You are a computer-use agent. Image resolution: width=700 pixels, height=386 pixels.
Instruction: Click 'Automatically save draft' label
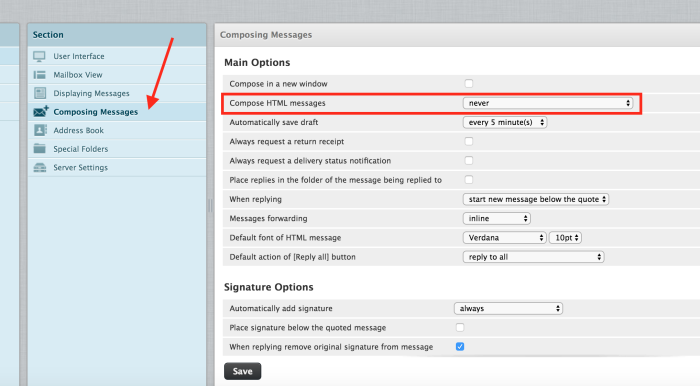pyautogui.click(x=274, y=122)
